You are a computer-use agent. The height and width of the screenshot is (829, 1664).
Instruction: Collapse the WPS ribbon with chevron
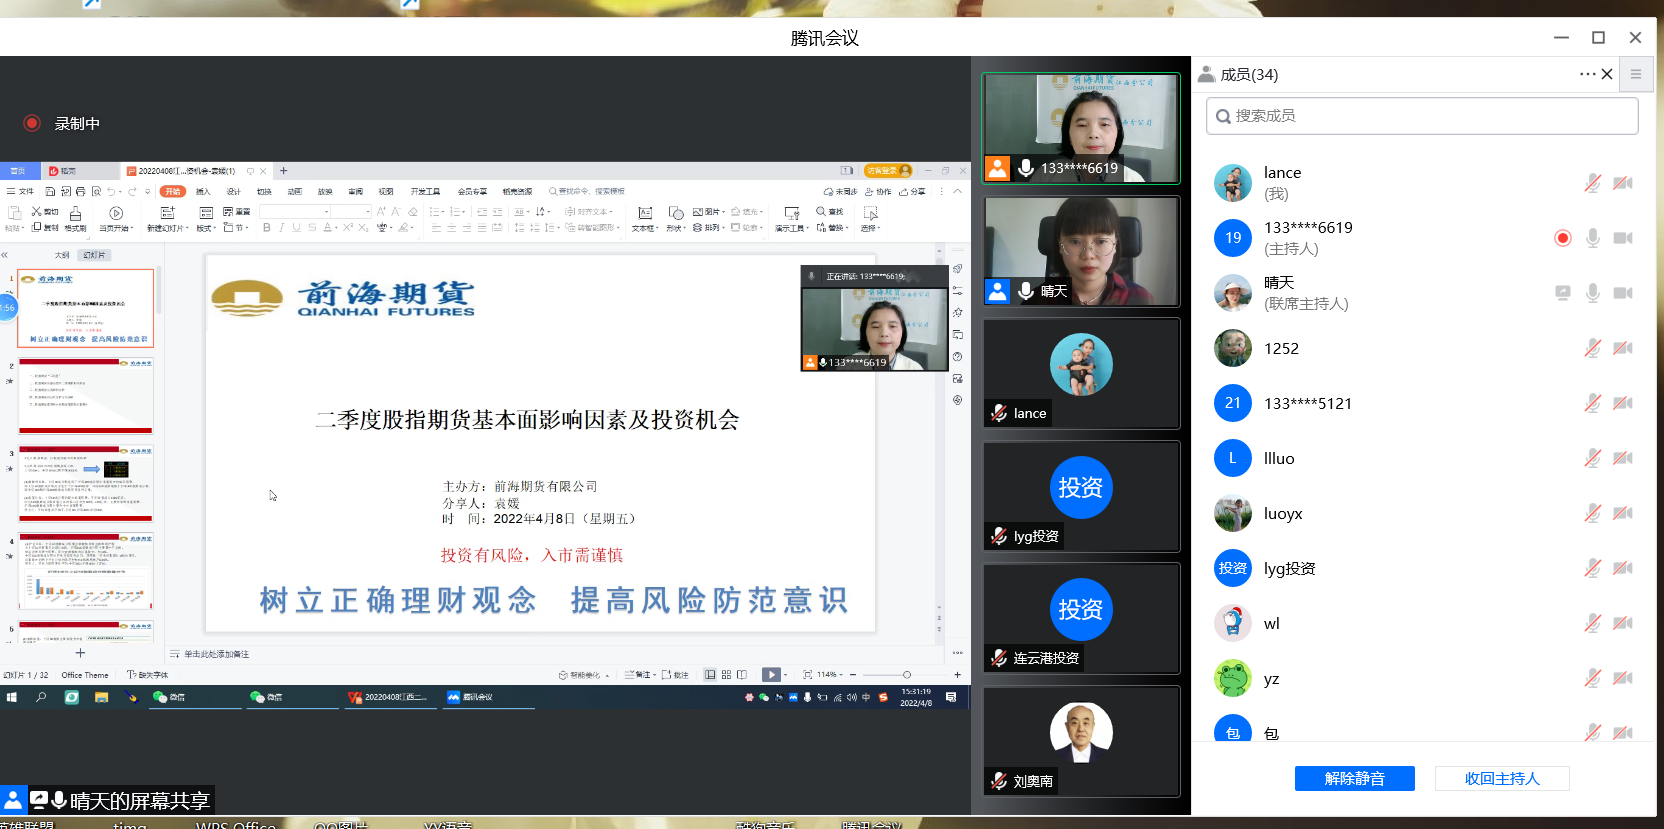tap(957, 191)
